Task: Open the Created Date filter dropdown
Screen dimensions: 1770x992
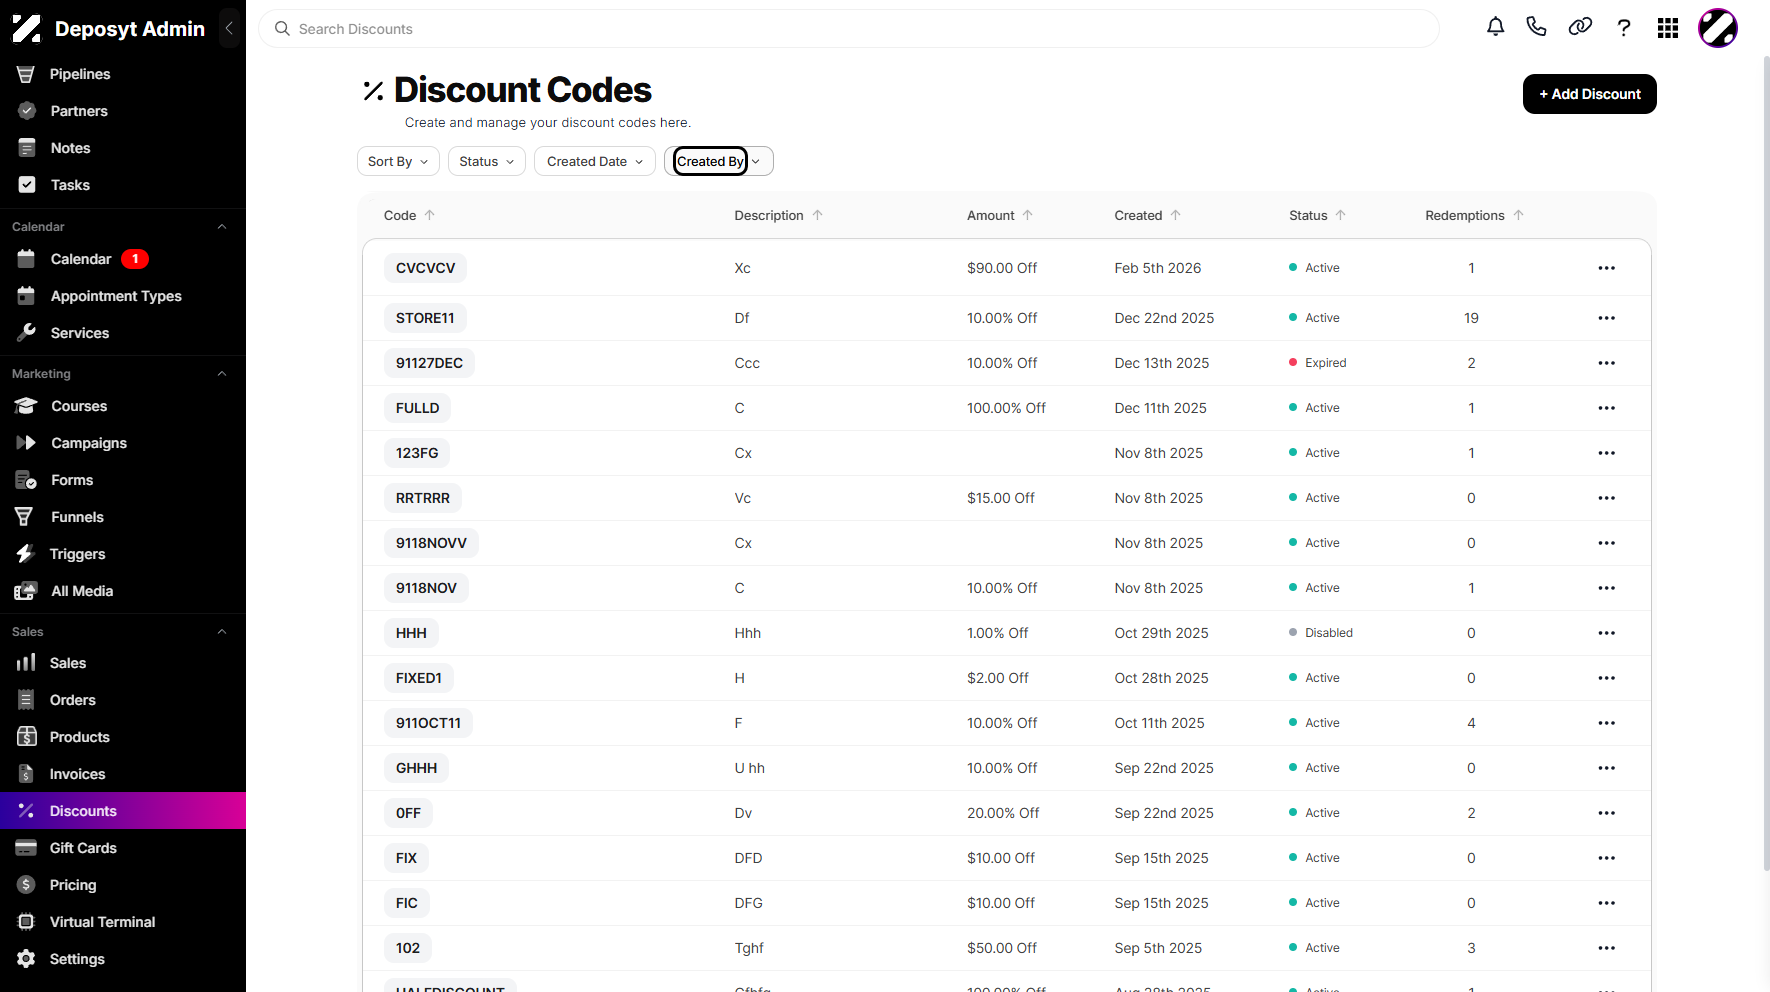Action: (x=595, y=161)
